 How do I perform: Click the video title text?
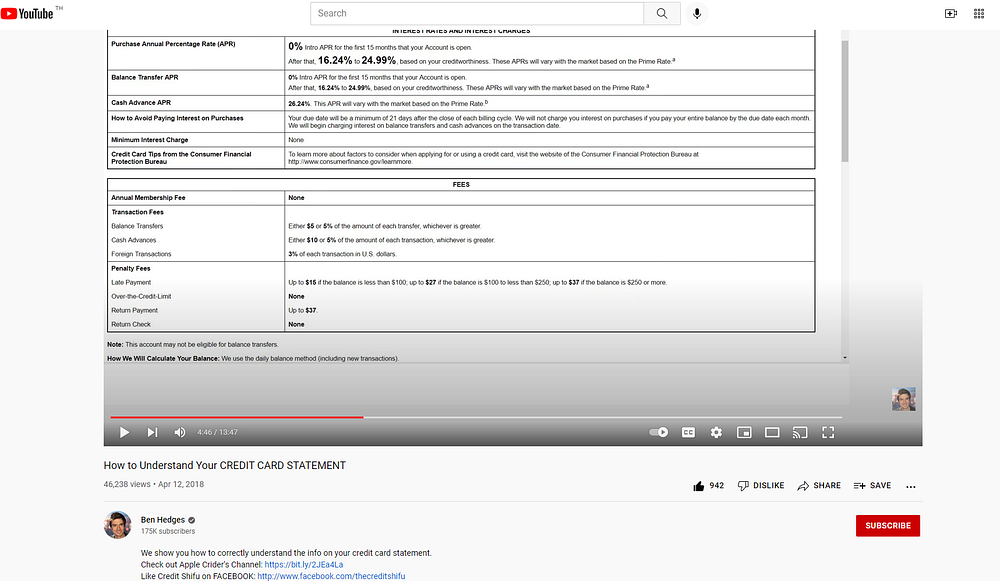224,466
